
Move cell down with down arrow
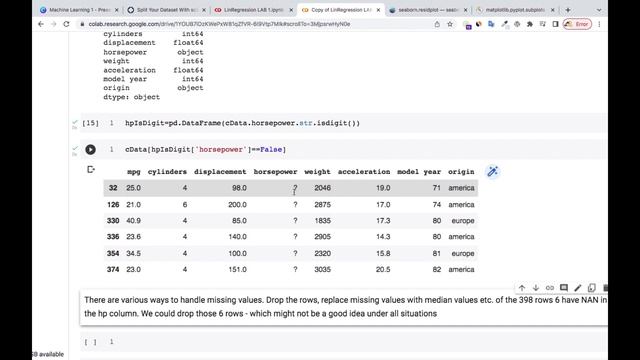pos(536,288)
